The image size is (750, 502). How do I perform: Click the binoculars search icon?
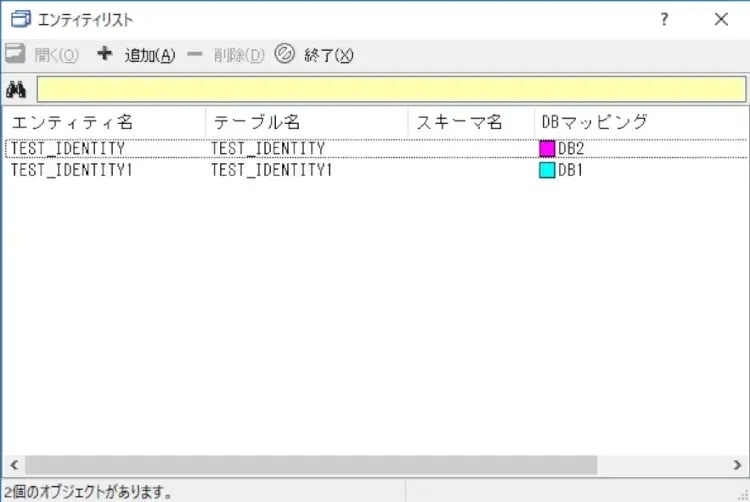point(16,89)
